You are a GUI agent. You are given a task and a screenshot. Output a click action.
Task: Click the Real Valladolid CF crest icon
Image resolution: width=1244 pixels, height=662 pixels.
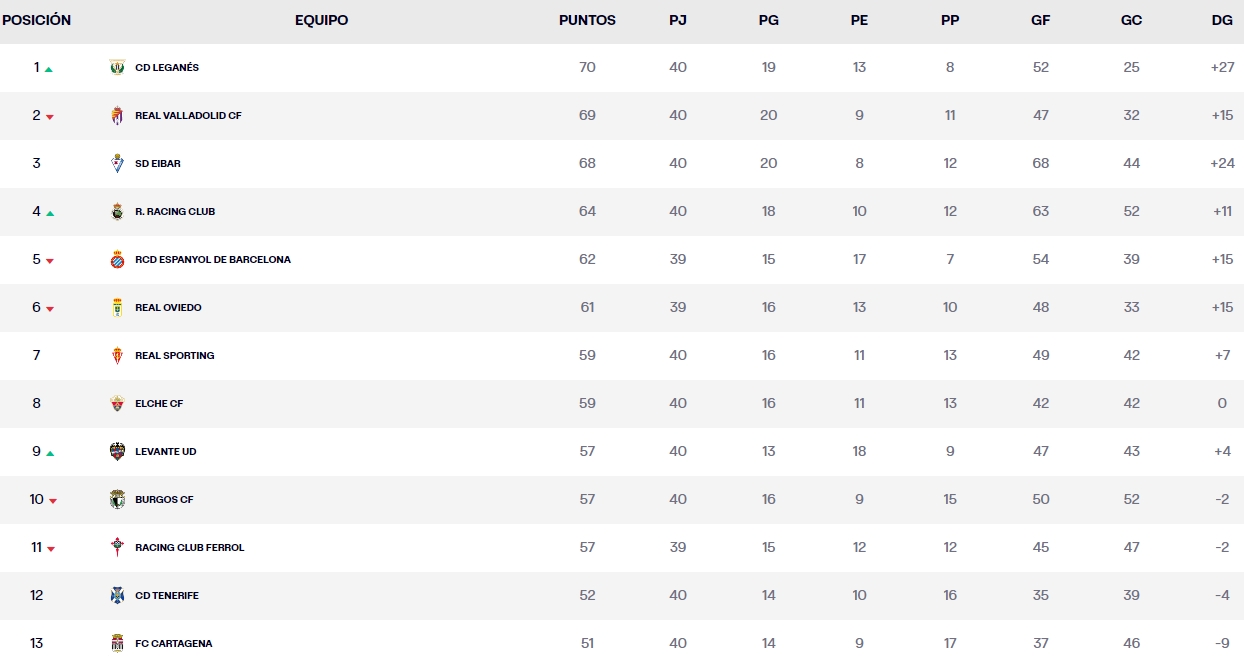pyautogui.click(x=117, y=116)
